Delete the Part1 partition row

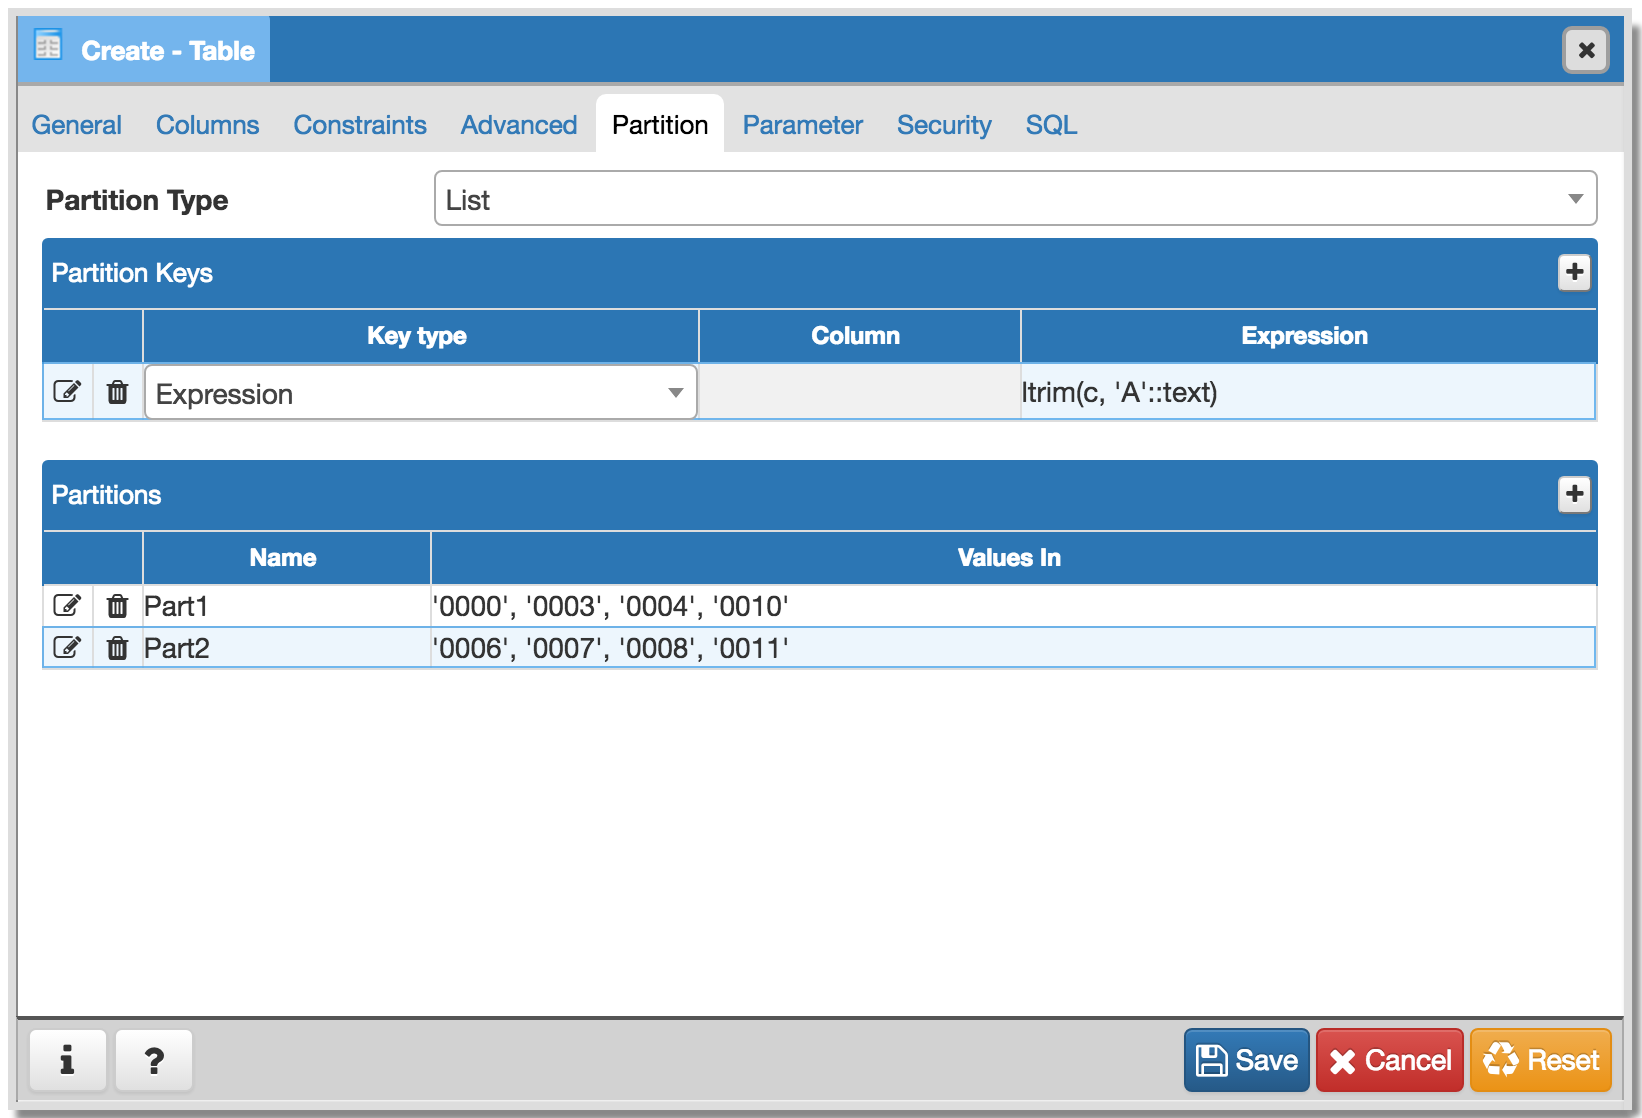pyautogui.click(x=118, y=606)
